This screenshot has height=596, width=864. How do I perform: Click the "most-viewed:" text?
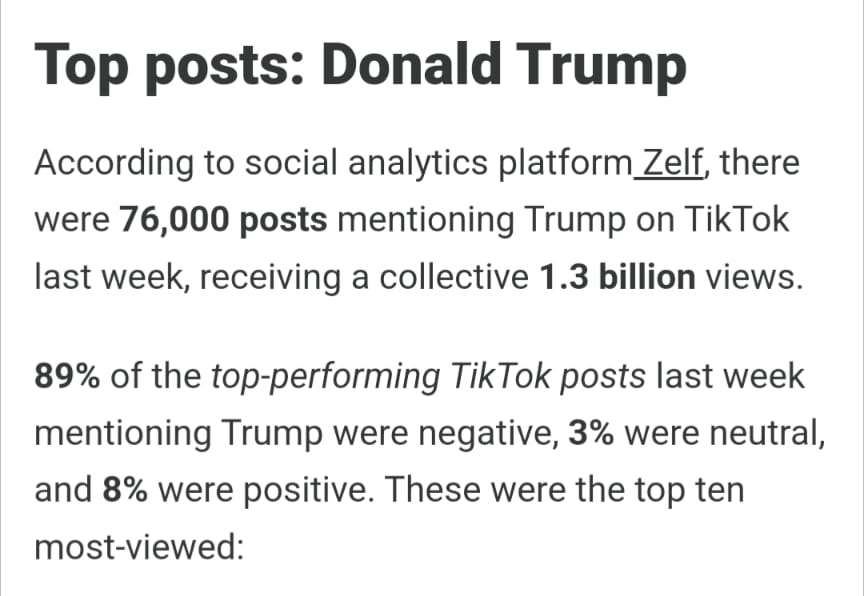[x=139, y=548]
